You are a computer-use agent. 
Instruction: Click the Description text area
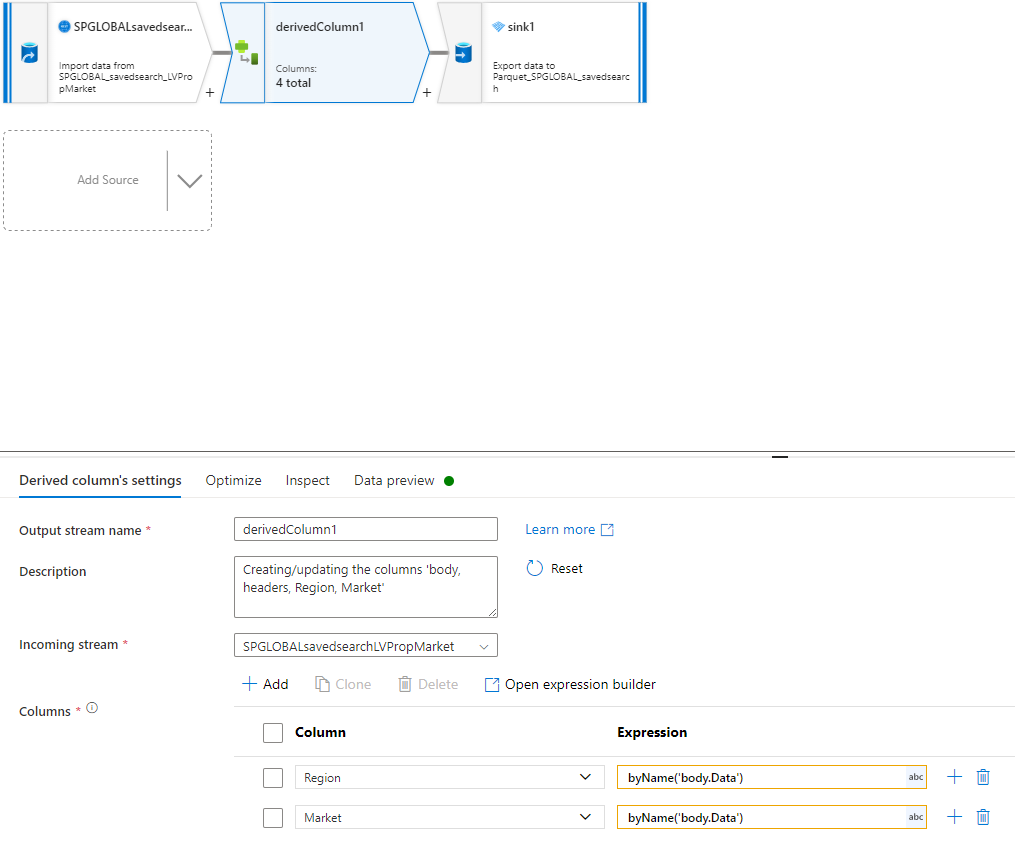point(366,587)
